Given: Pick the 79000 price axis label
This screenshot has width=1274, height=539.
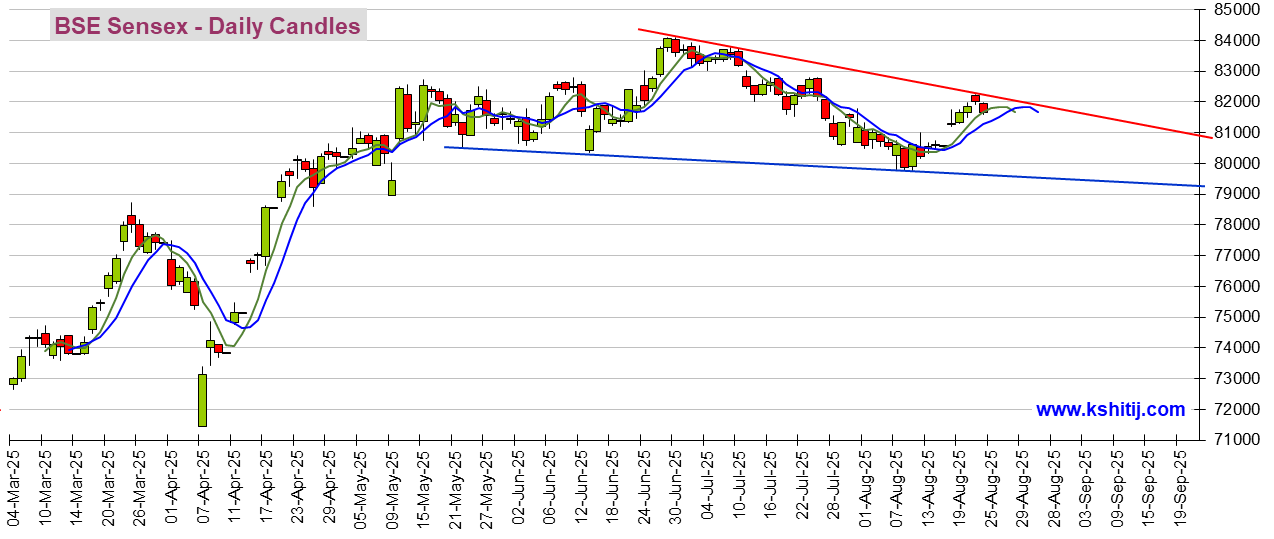Looking at the screenshot, I should 1235,194.
